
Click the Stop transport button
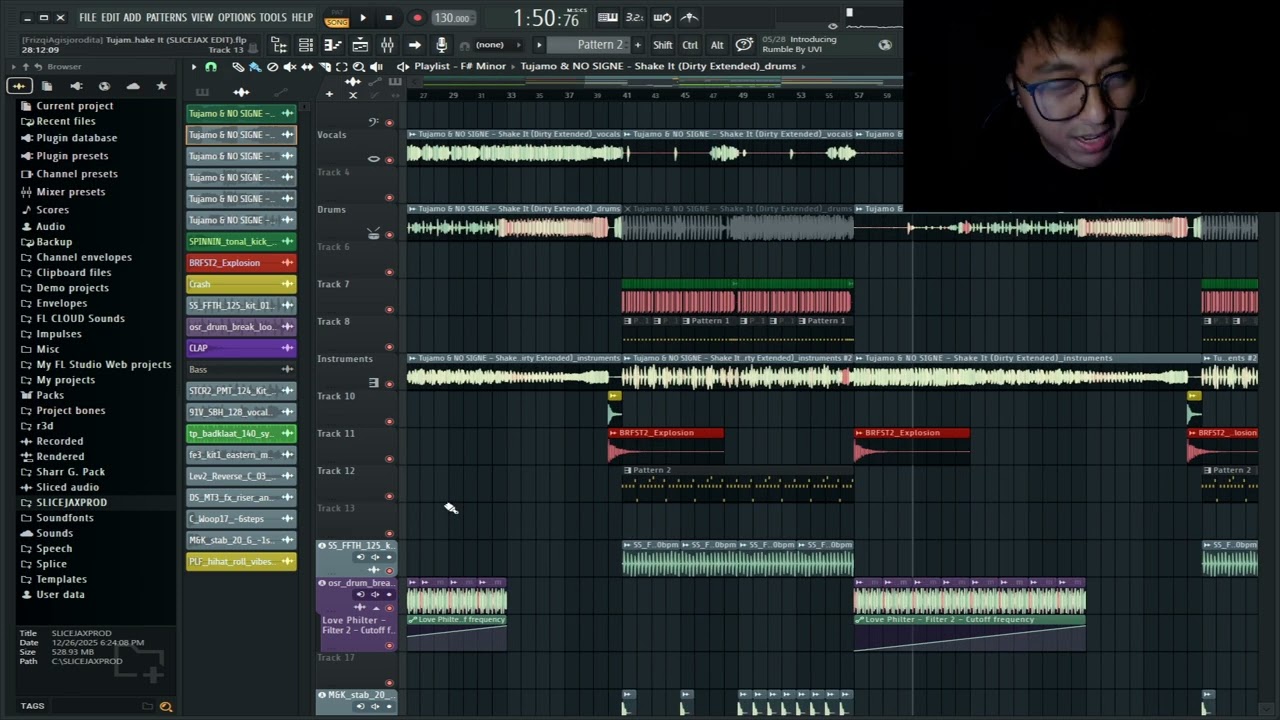(x=389, y=17)
